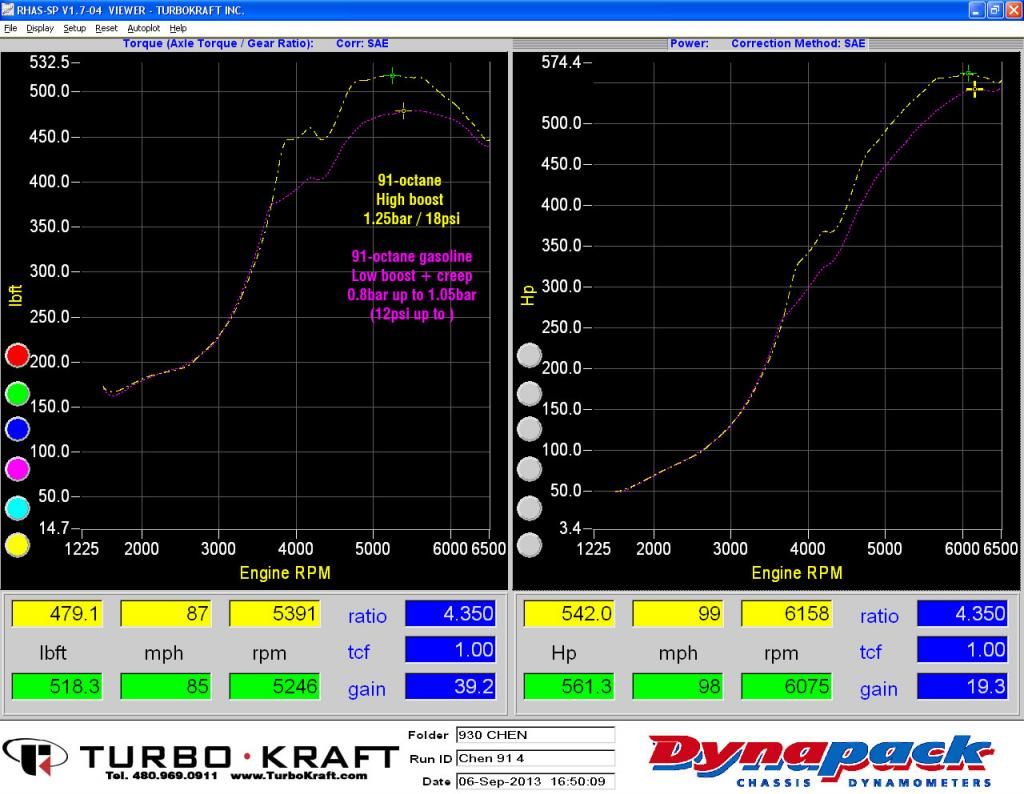Toggle the green run circle on torque graph

click(17, 393)
